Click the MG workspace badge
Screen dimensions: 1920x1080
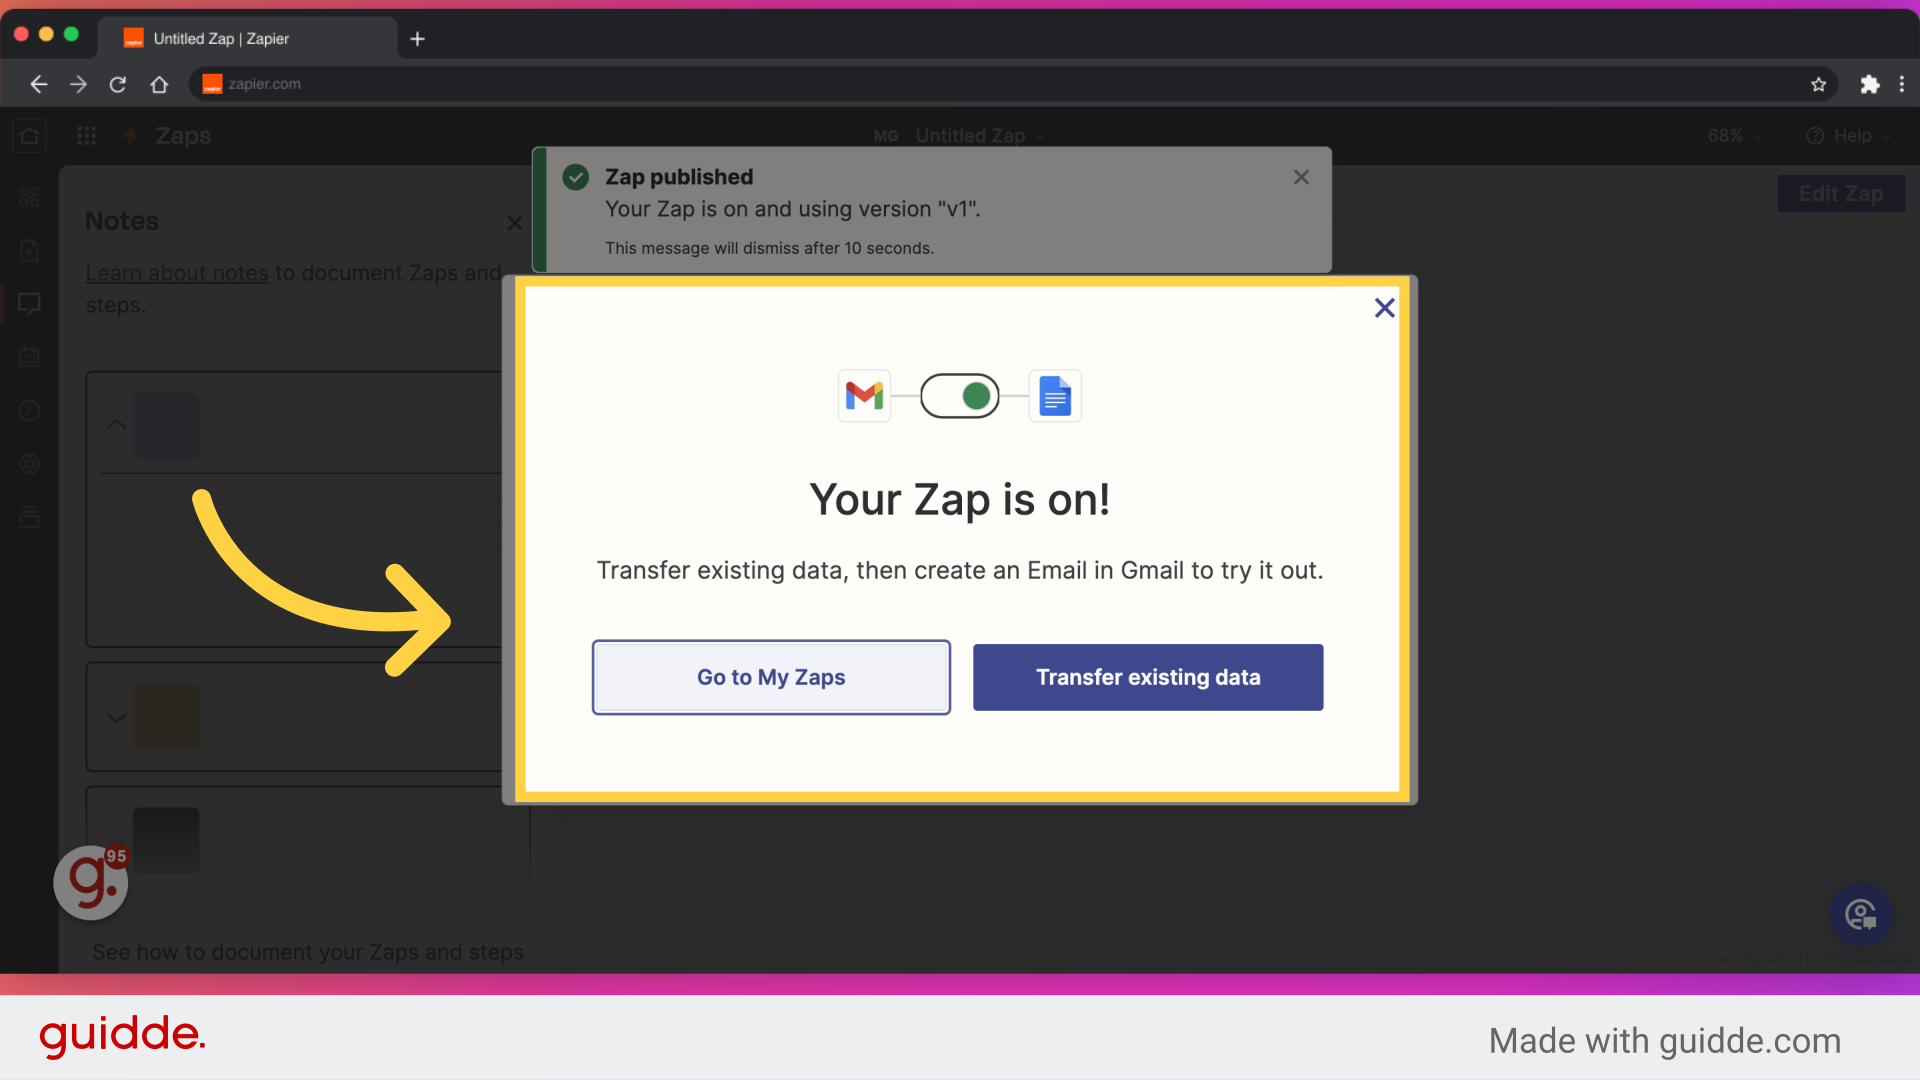pos(886,136)
